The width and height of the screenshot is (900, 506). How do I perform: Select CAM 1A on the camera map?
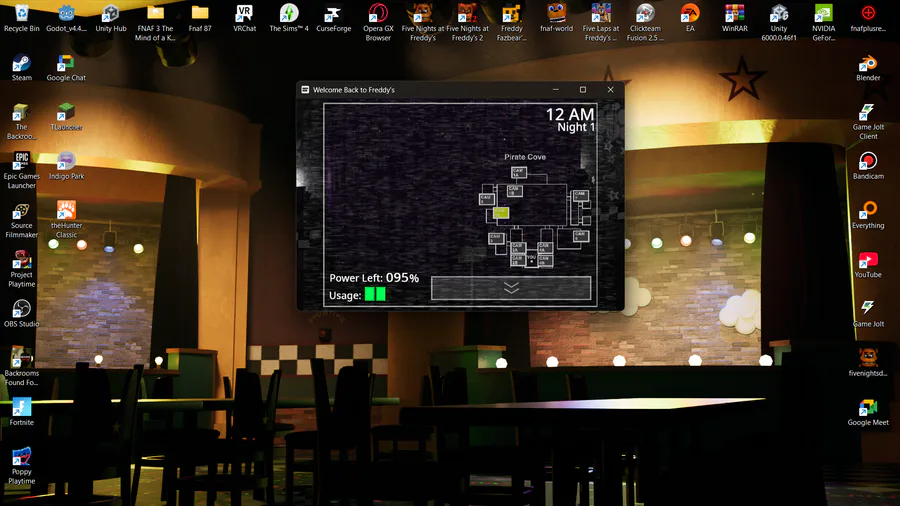519,172
